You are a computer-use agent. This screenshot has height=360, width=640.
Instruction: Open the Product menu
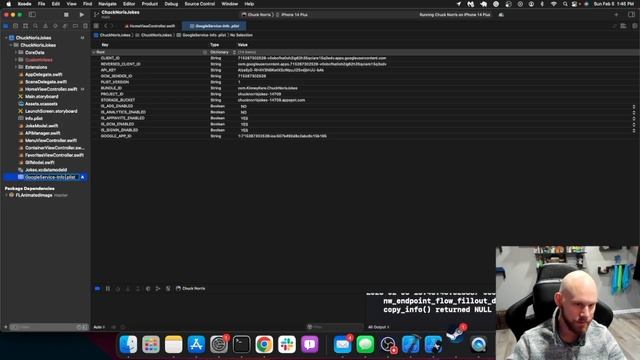(150, 4)
